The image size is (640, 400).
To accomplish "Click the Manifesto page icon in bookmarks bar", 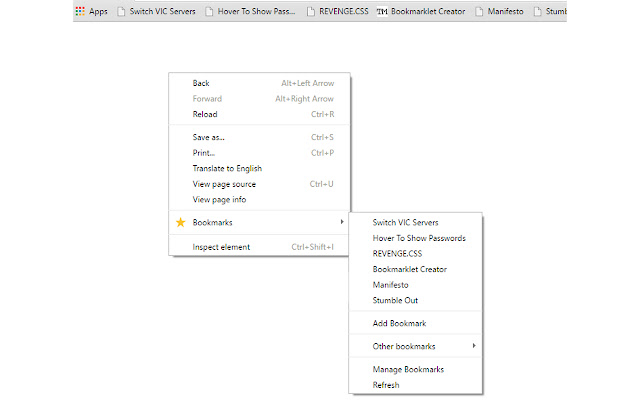I will click(479, 11).
